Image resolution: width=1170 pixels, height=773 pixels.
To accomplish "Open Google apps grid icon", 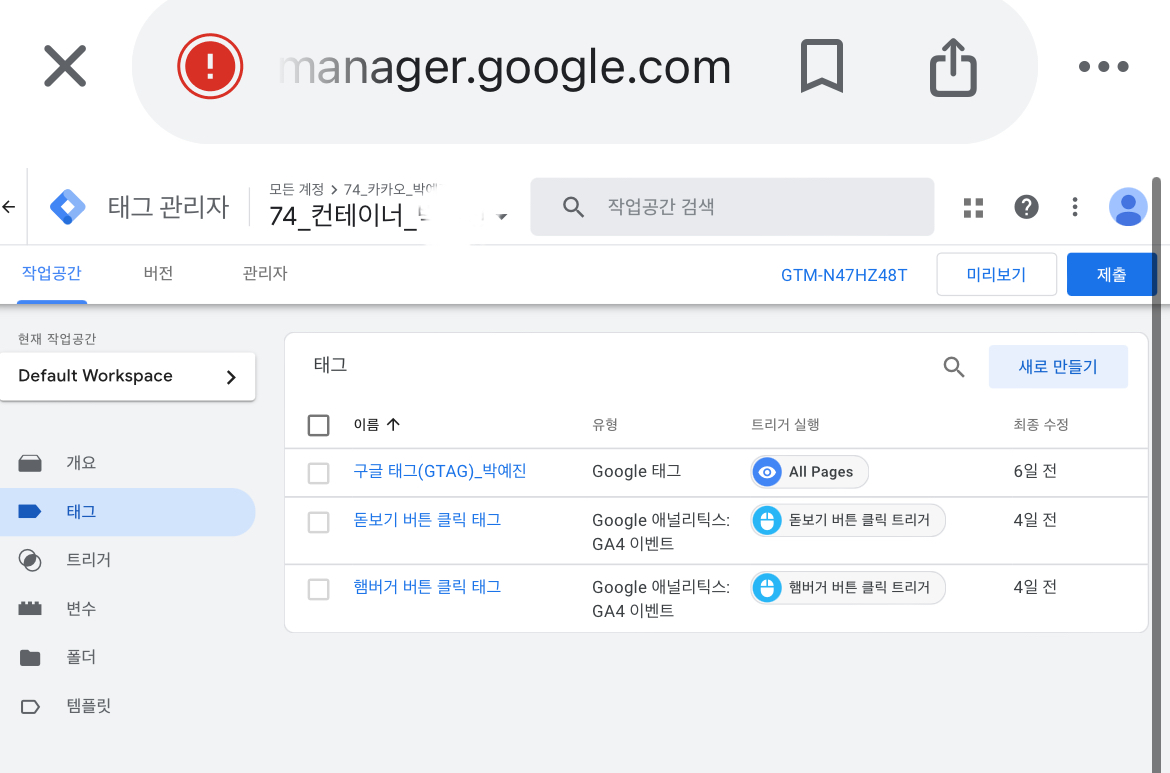I will [x=973, y=207].
